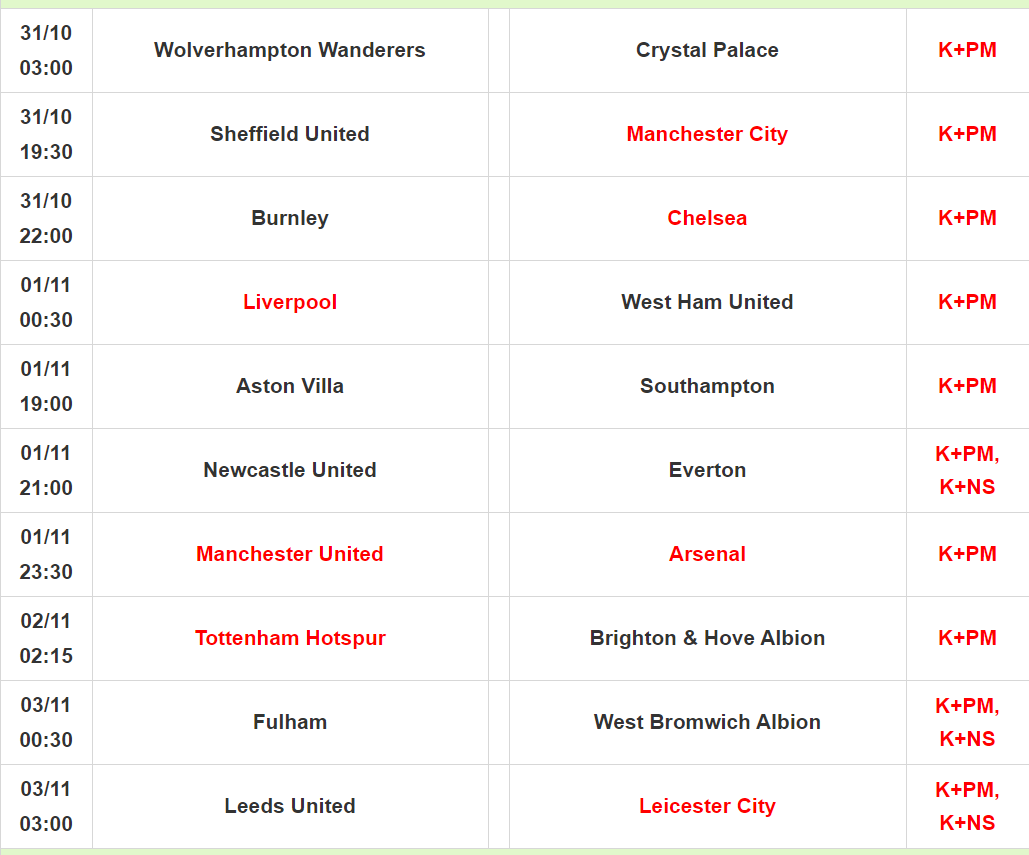Click the K+PM channel for Wolverhampton match

tap(967, 50)
